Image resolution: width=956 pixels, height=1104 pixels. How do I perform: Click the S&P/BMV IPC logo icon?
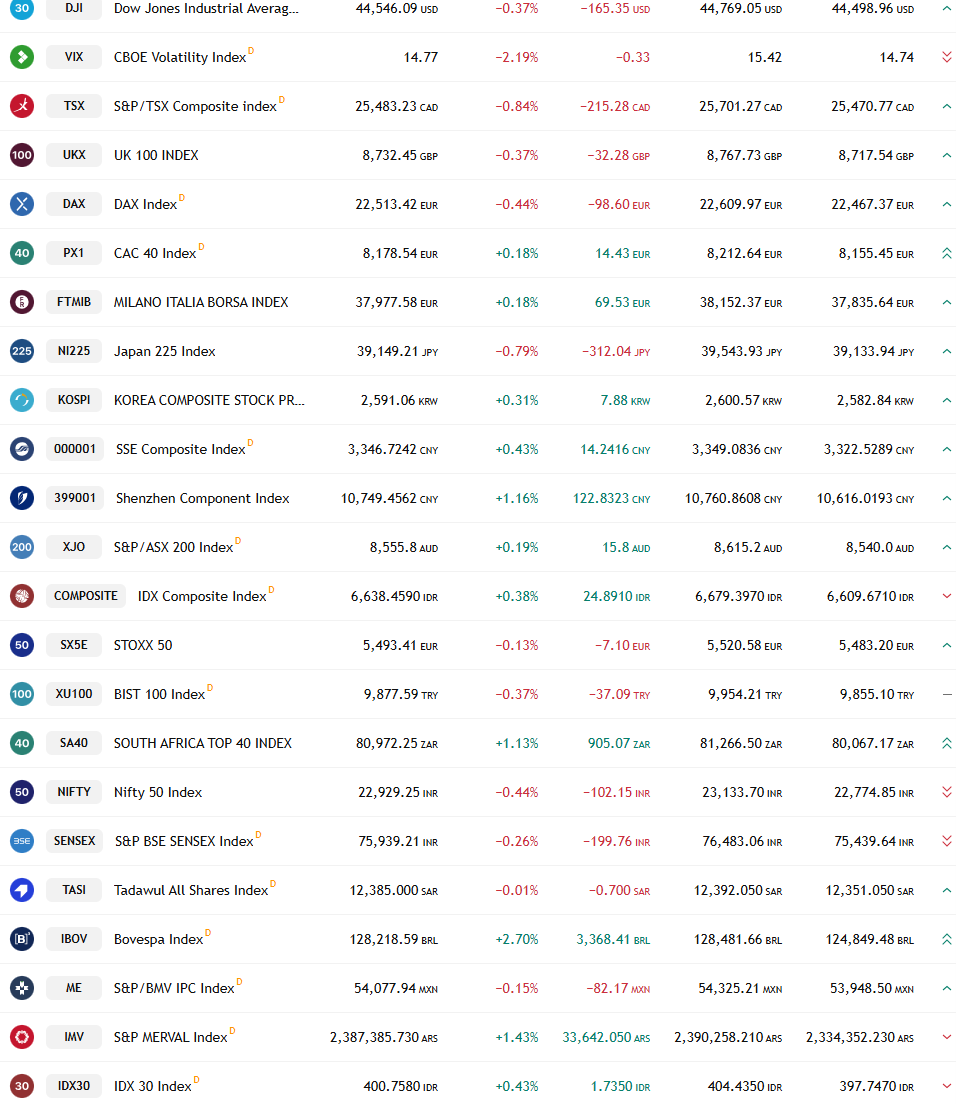(22, 988)
